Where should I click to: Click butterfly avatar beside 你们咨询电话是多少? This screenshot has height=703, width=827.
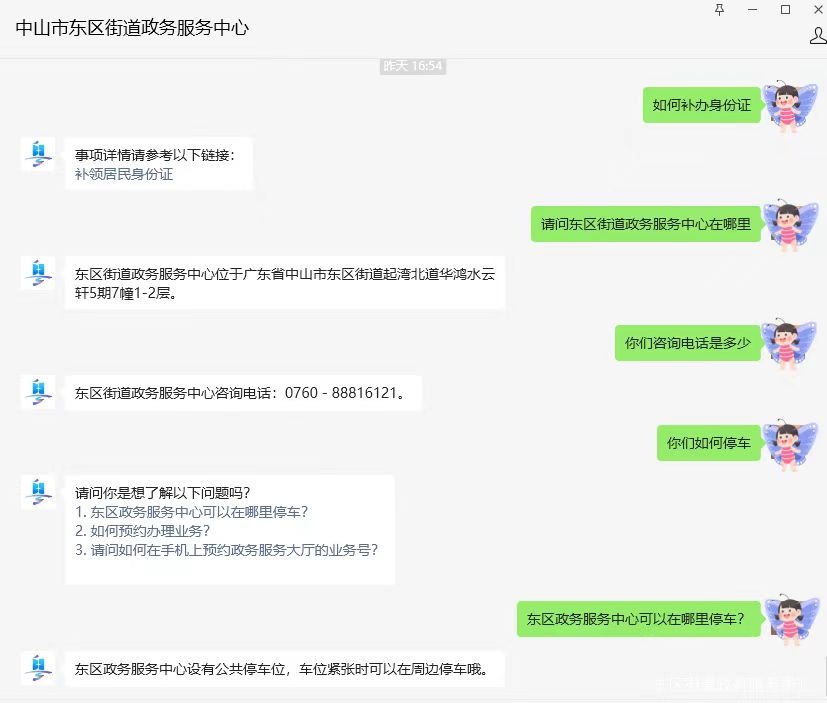(x=789, y=343)
